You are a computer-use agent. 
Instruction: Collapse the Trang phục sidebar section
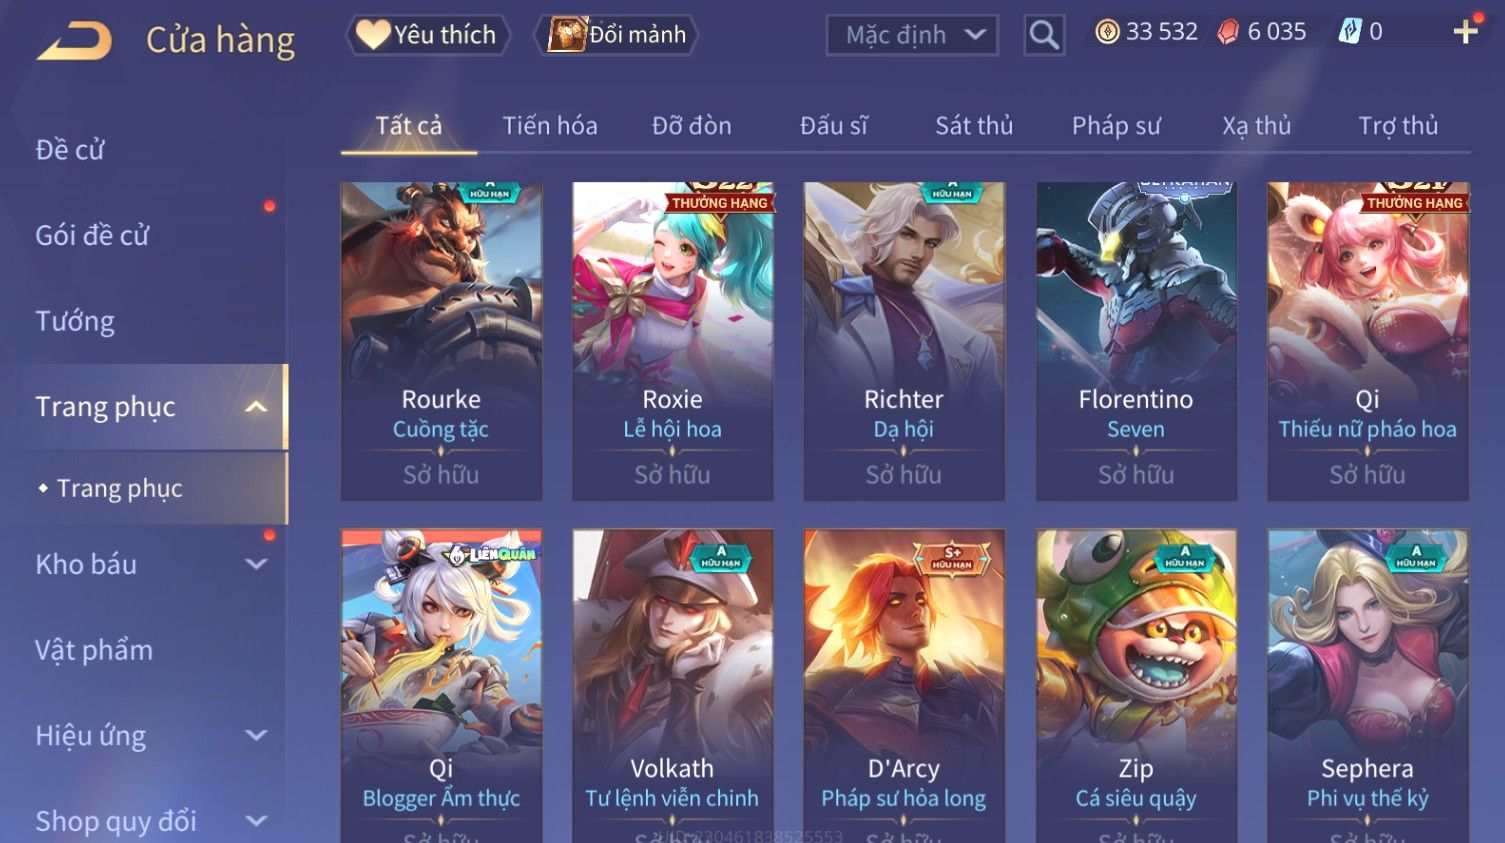(x=256, y=407)
